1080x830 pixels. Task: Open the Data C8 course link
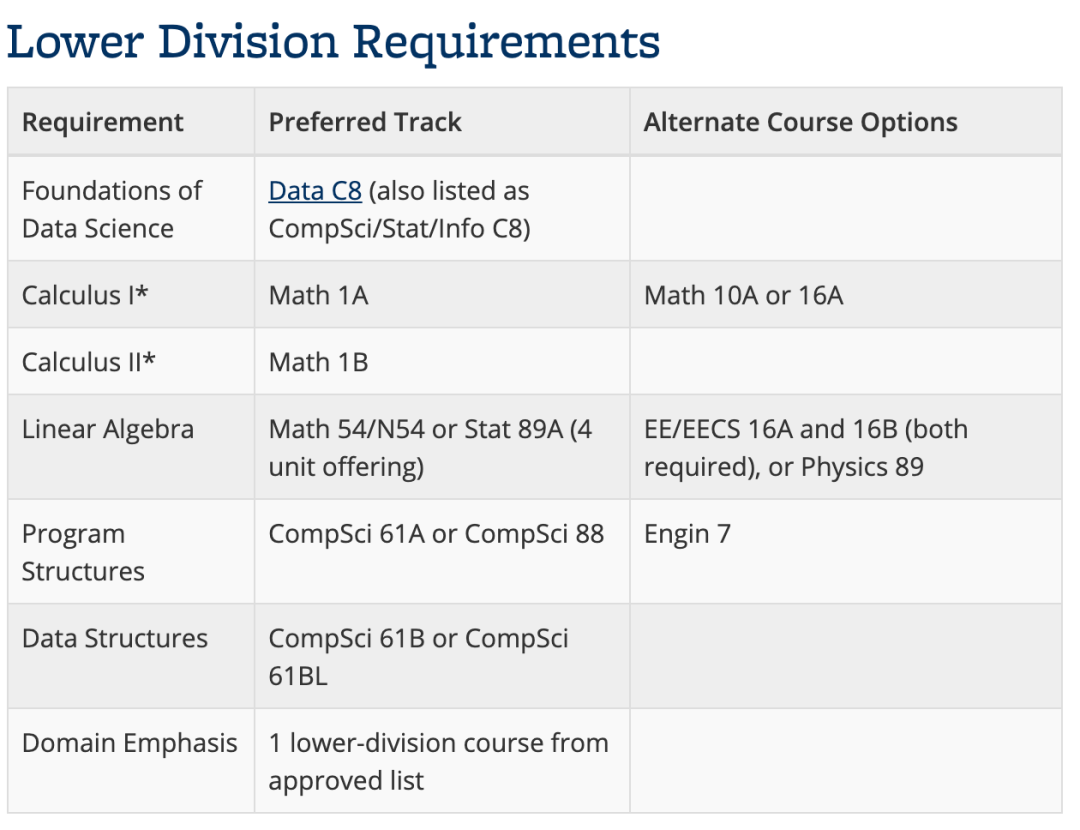coord(315,191)
